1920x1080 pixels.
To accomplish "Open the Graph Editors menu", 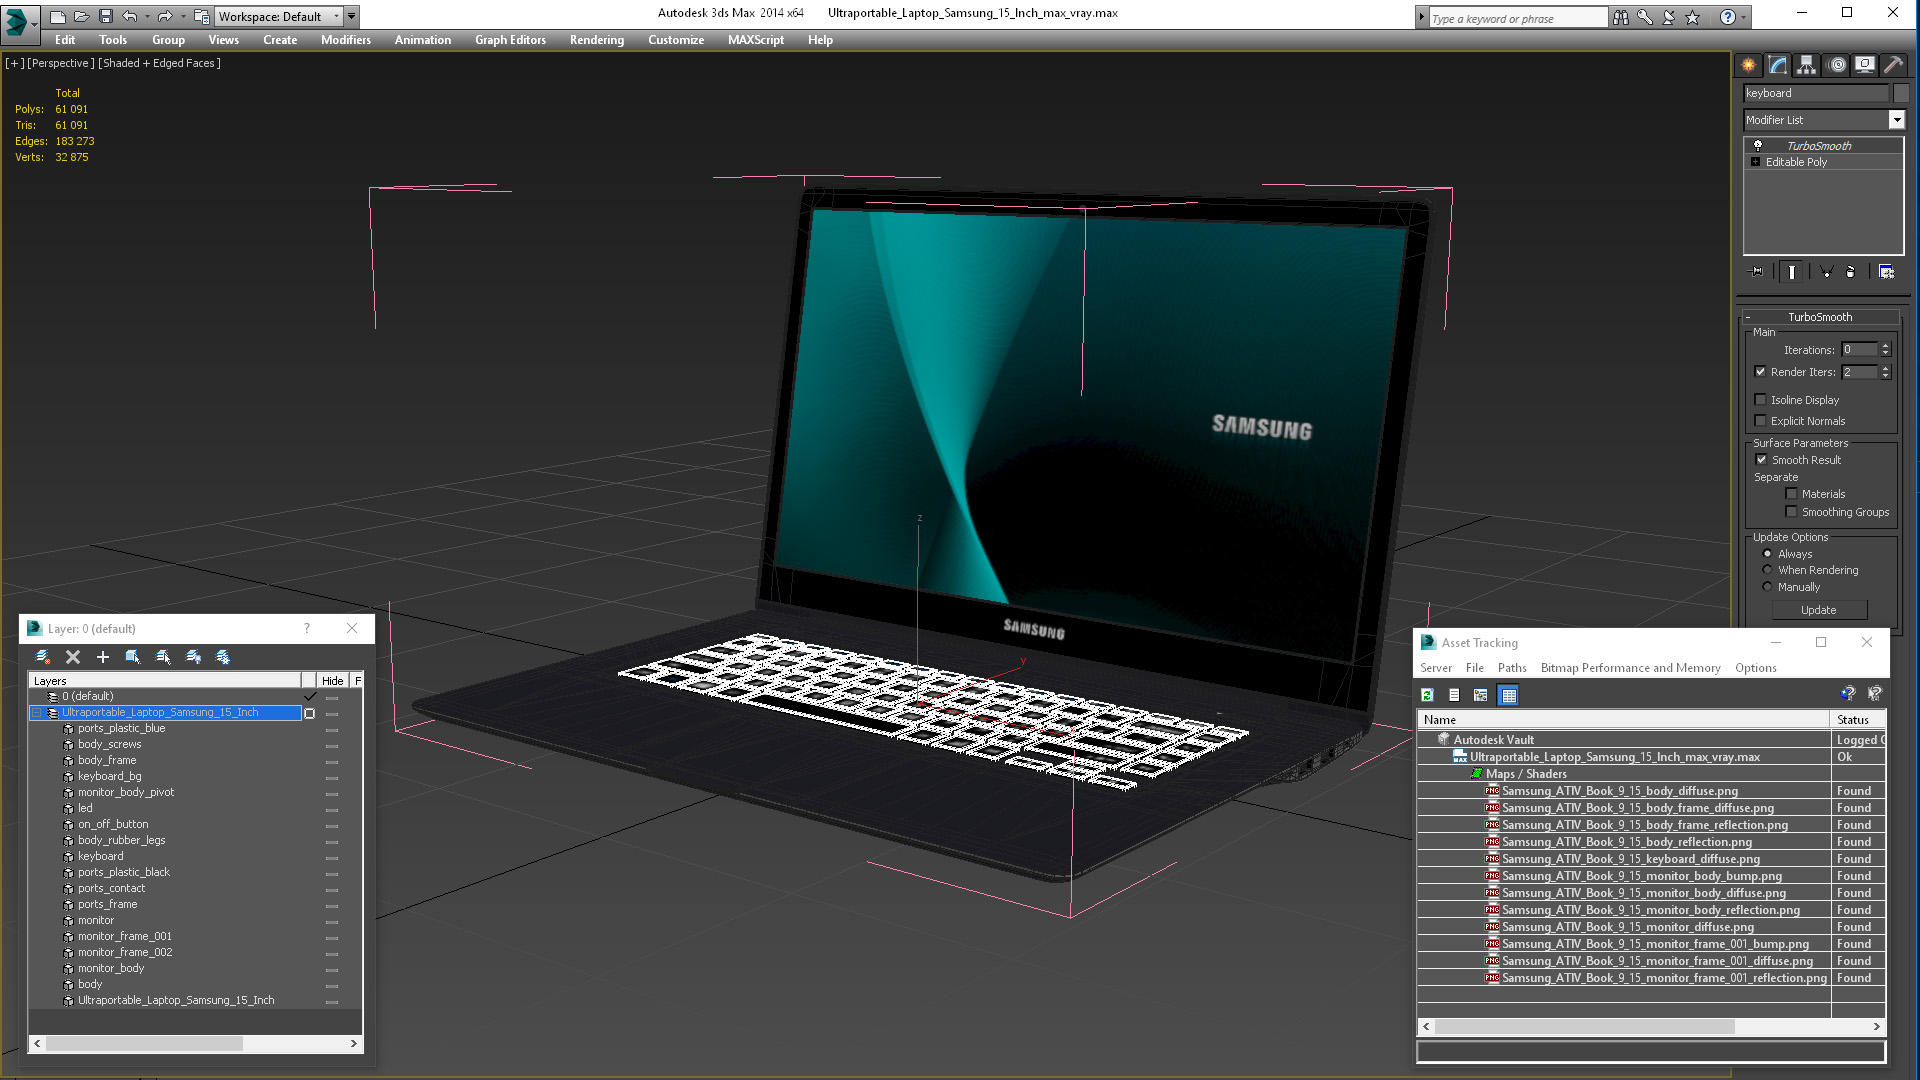I will coord(510,40).
